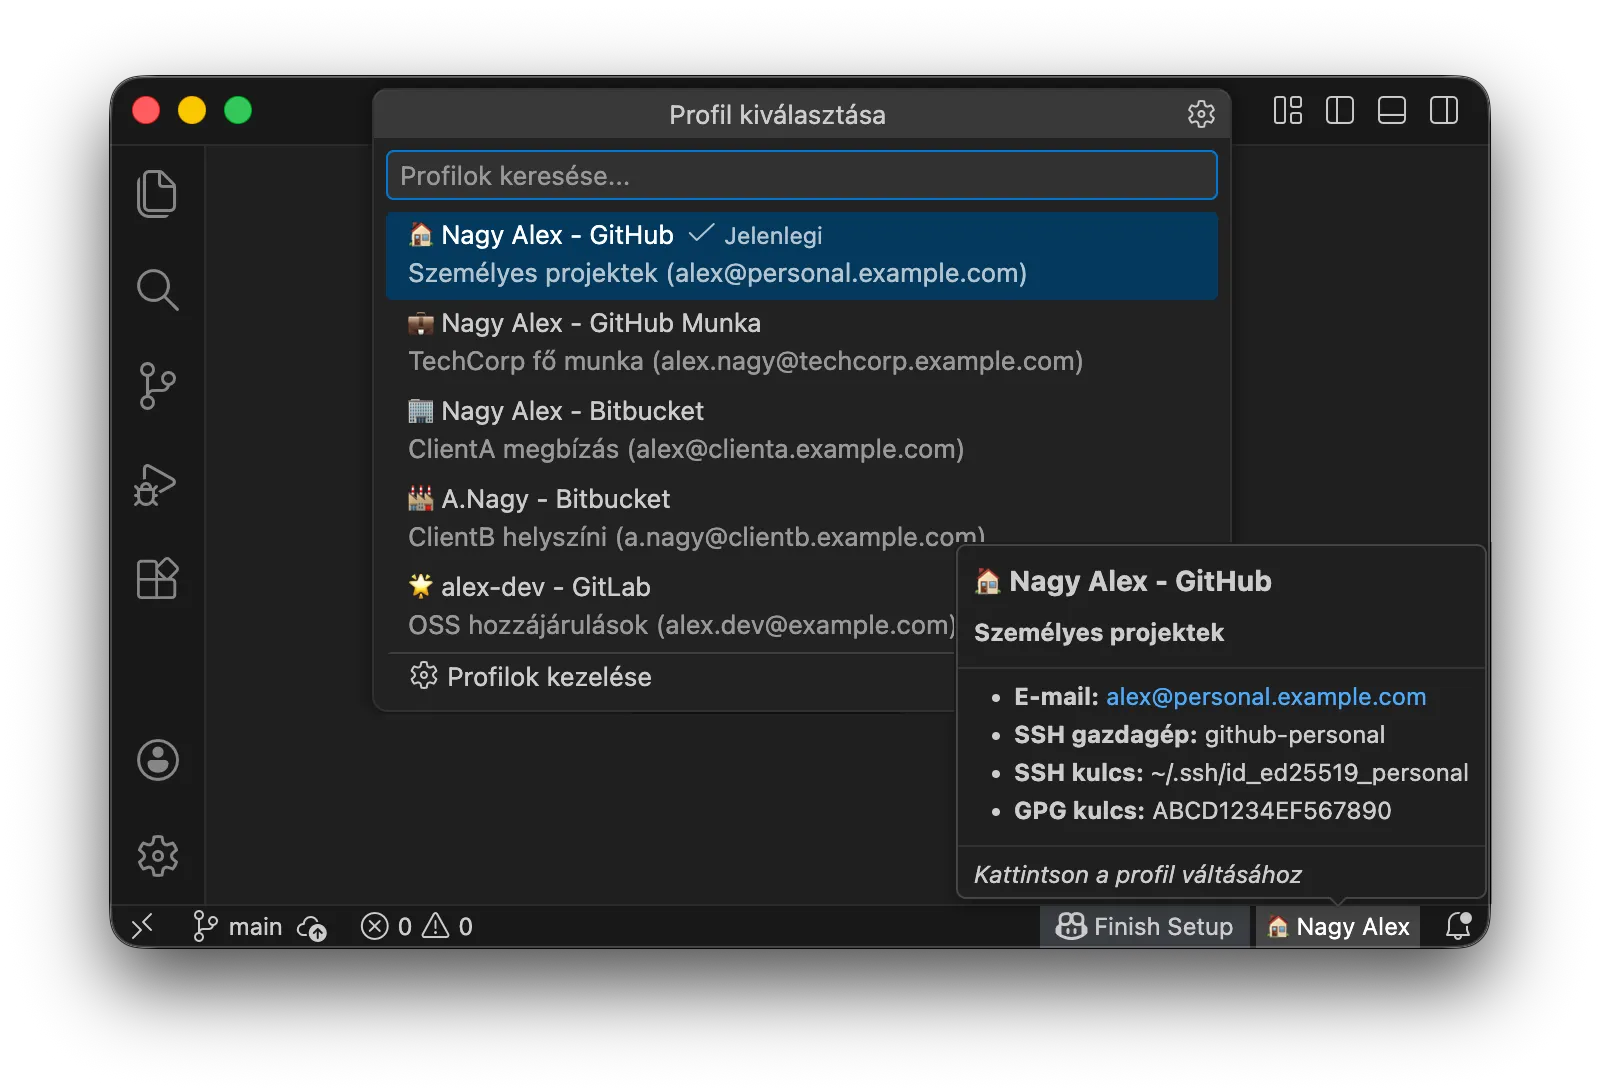Open the Extensions view icon

(157, 578)
